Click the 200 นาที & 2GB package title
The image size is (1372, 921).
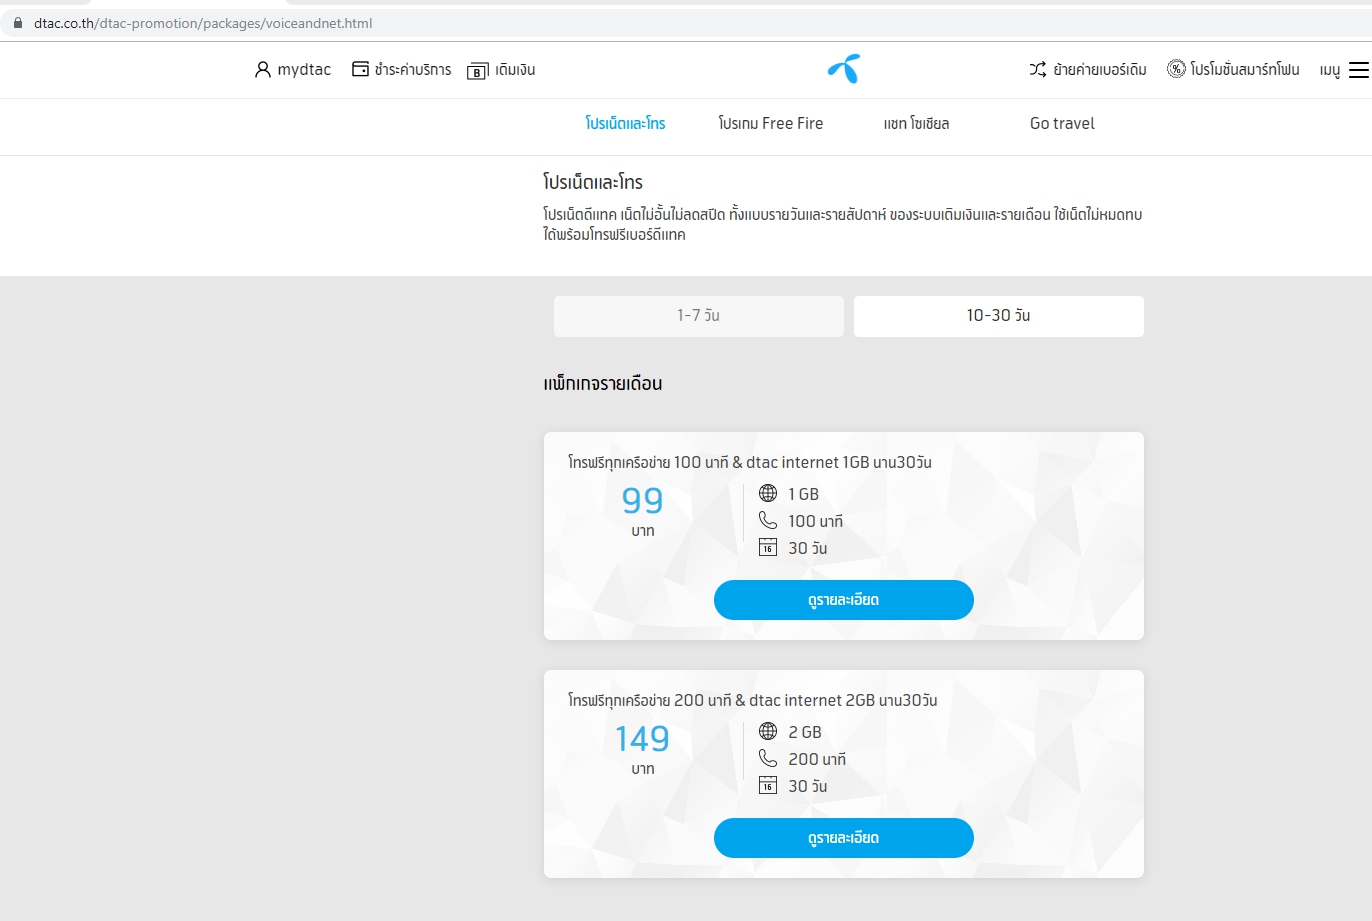[x=753, y=700]
